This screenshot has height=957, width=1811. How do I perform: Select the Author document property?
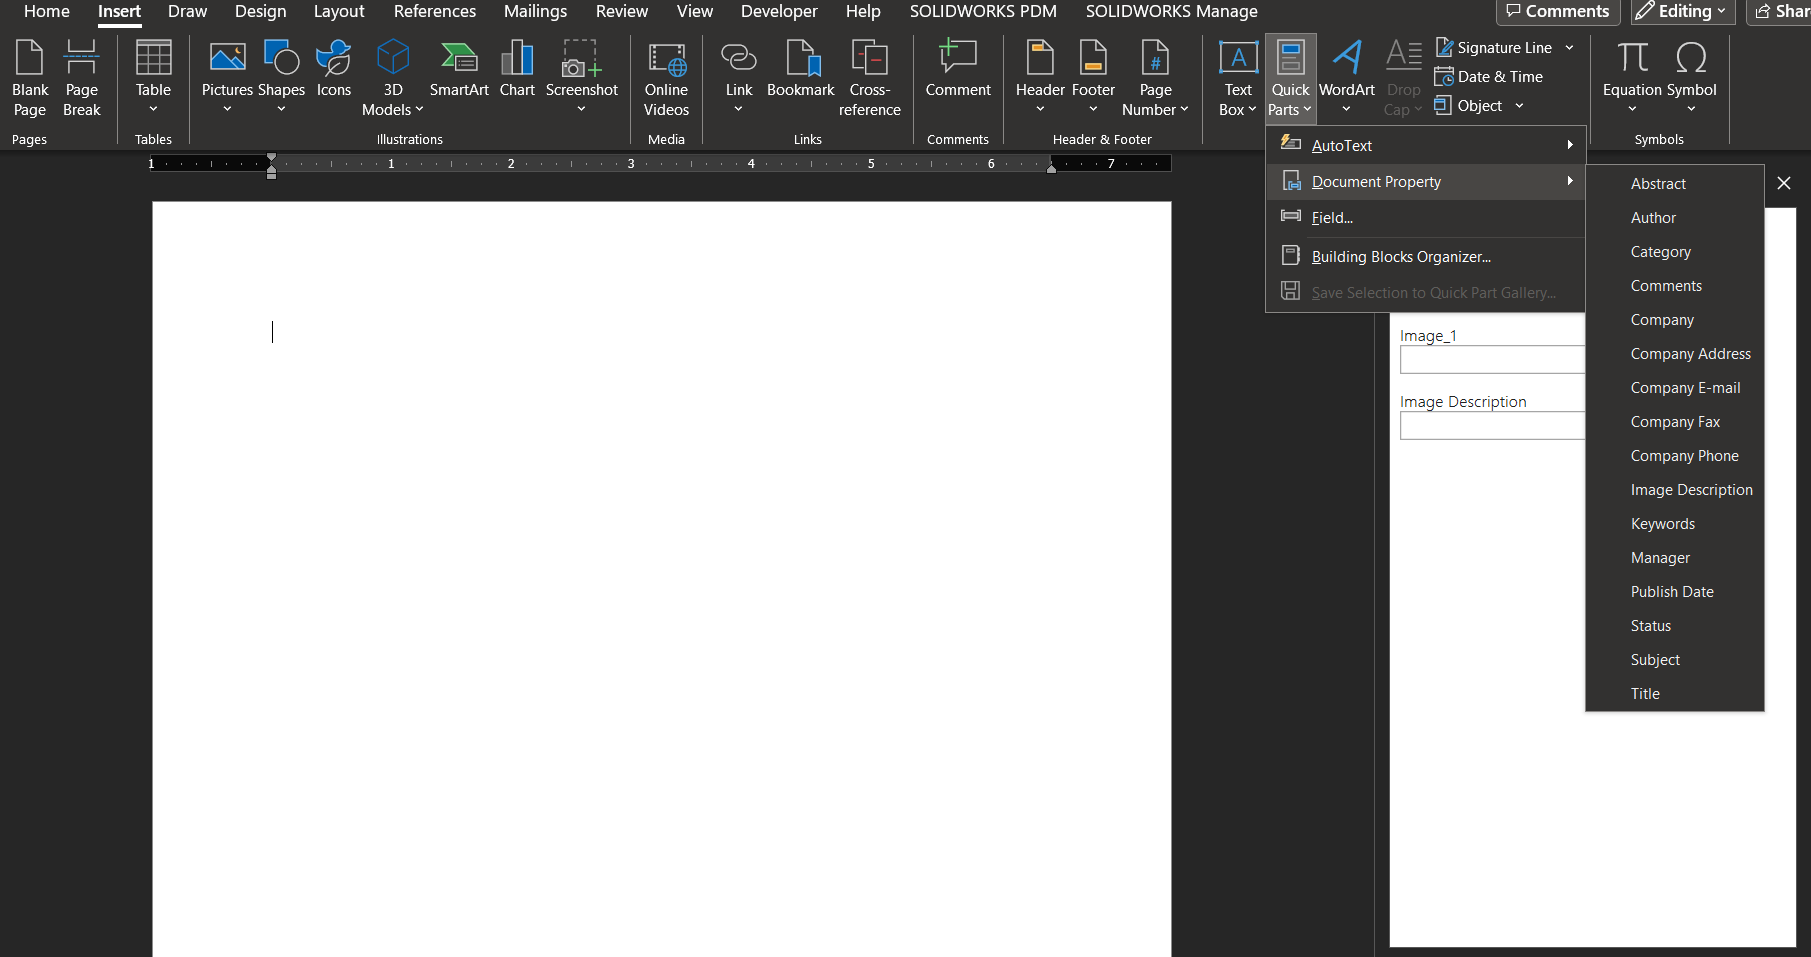click(1653, 217)
